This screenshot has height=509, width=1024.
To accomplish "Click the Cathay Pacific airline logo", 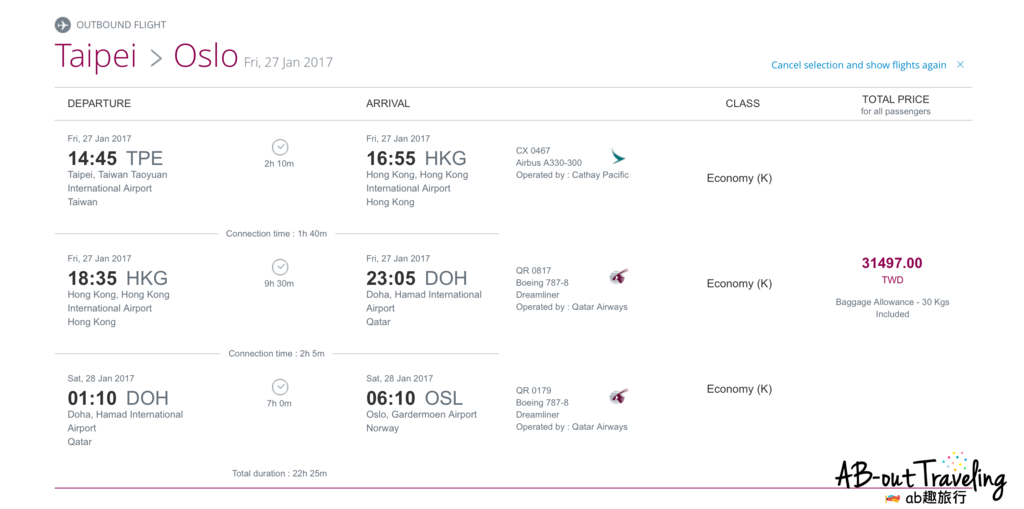I will click(x=618, y=156).
